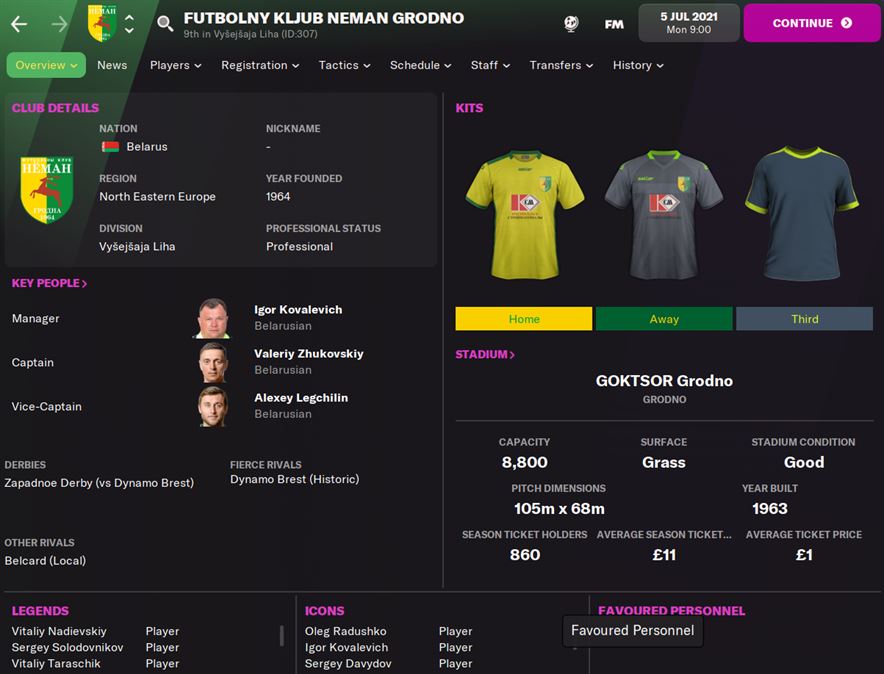Click Igor Kovalevich's manager portrait
884x674 pixels.
click(x=214, y=318)
